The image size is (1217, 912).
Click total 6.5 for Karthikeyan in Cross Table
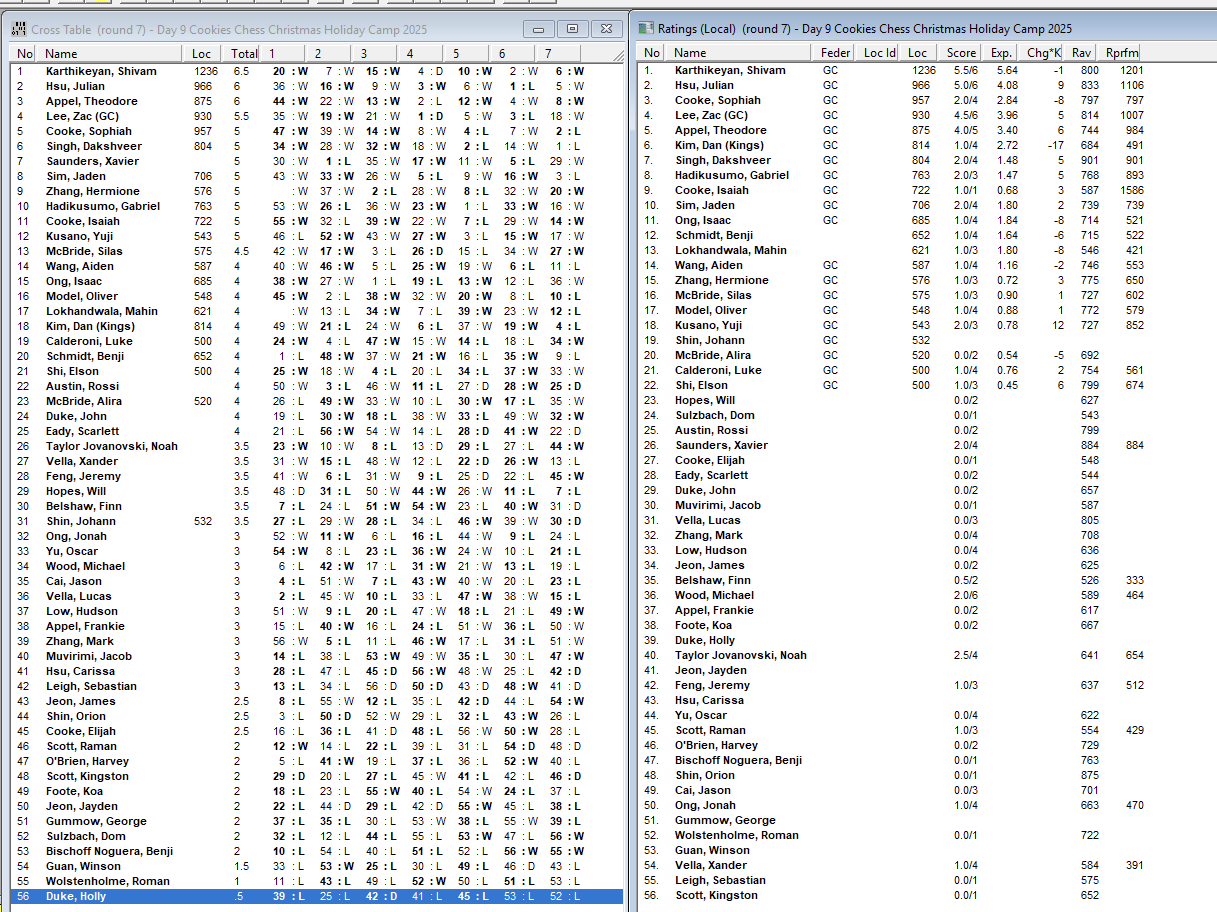tap(241, 71)
